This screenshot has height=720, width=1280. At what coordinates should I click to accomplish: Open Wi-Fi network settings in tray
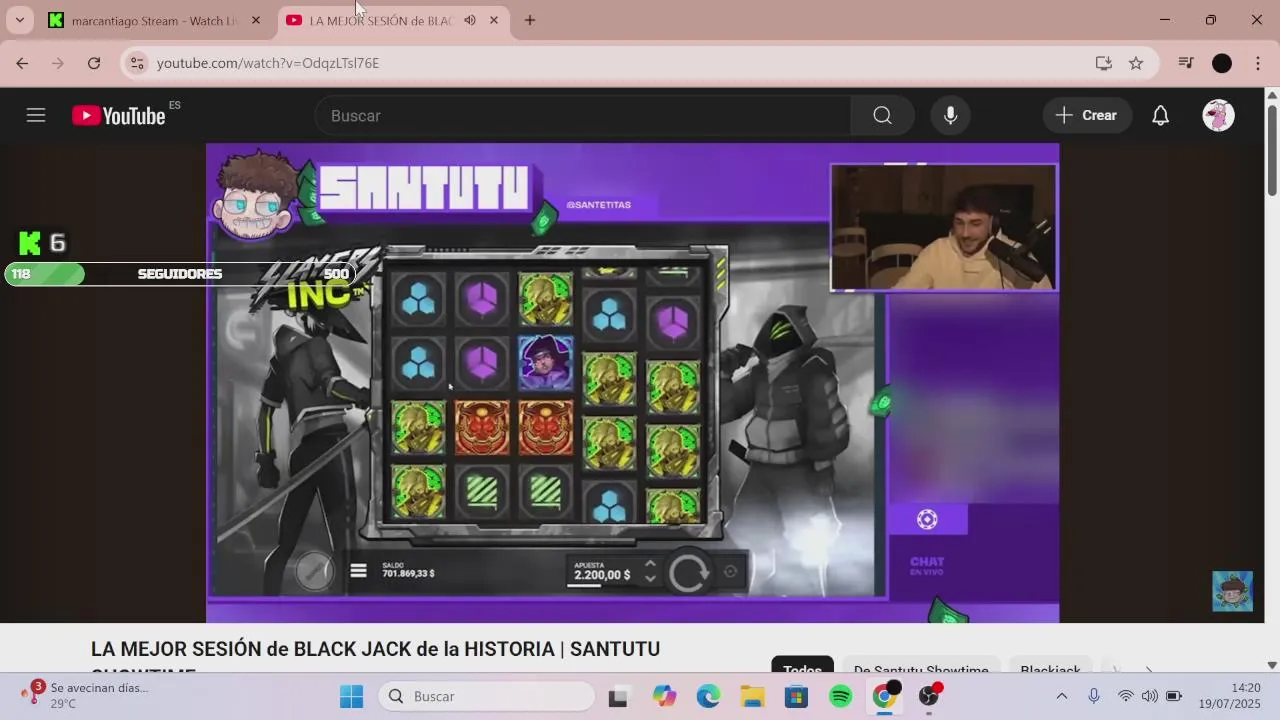point(1126,696)
